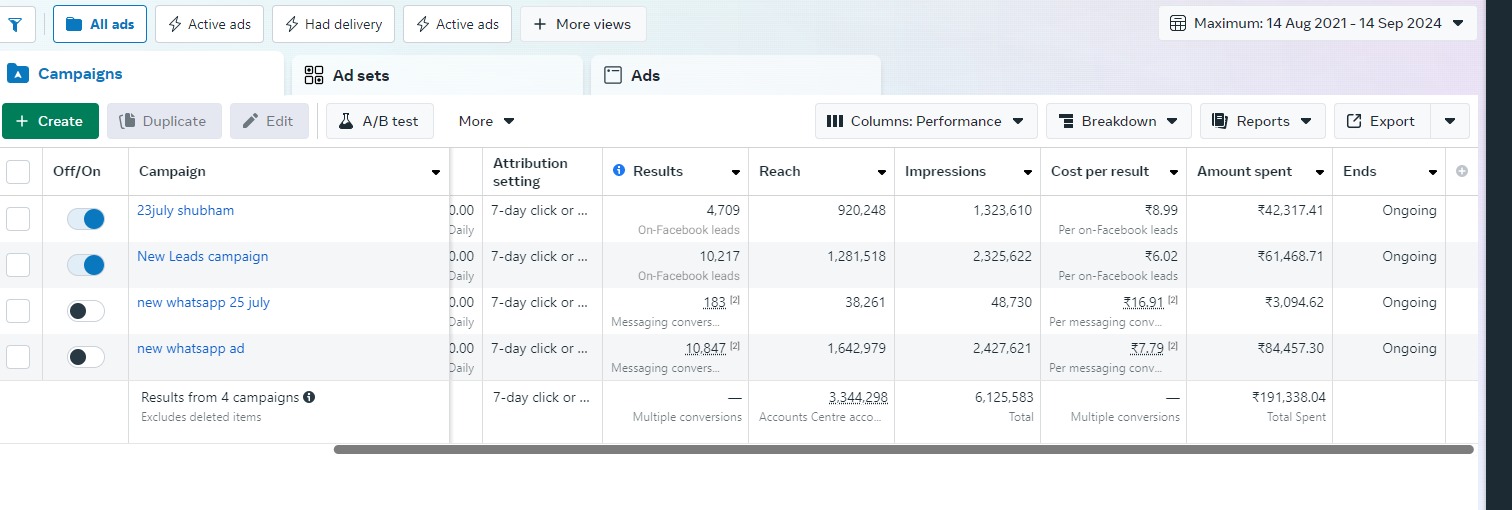
Task: Click the Results column info icon
Action: tap(619, 171)
